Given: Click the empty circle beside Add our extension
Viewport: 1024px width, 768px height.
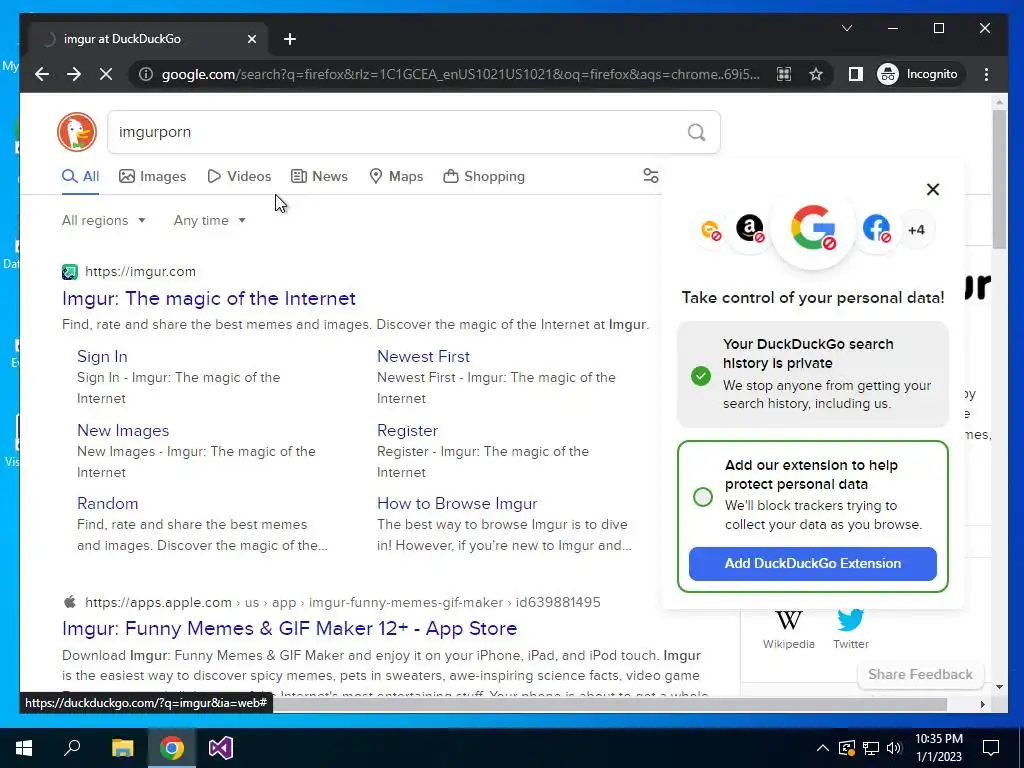Looking at the screenshot, I should point(703,497).
